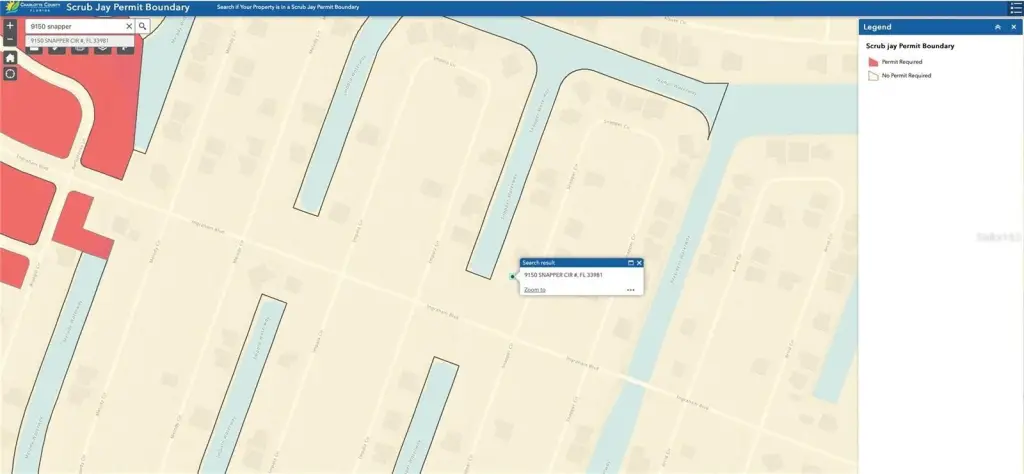Clear the search box text

(x=128, y=26)
